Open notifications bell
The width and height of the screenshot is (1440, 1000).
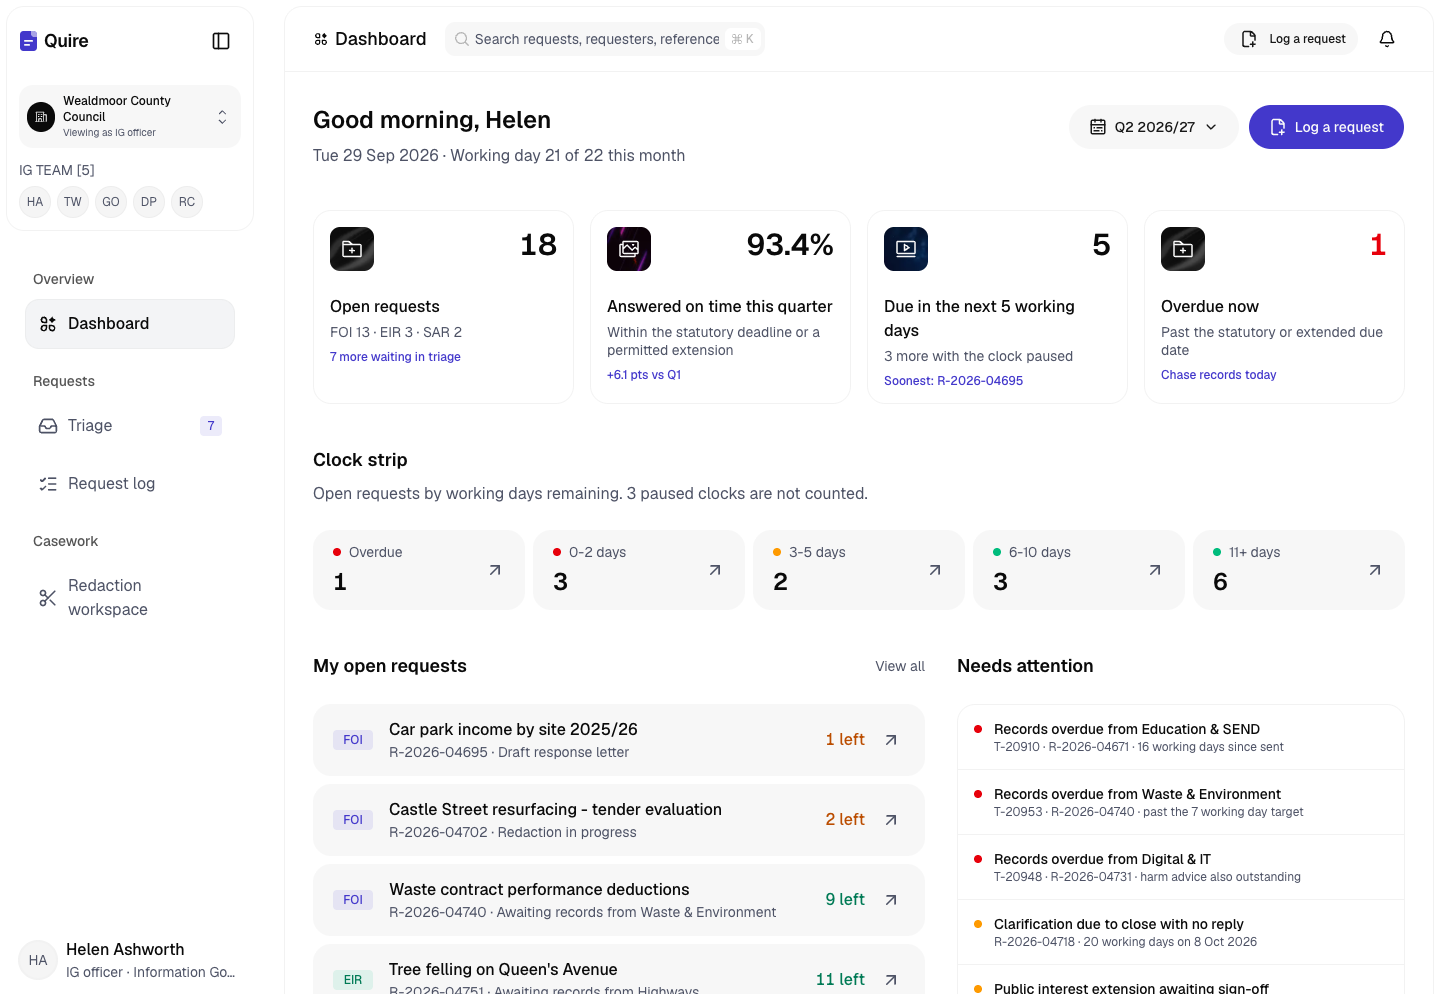pos(1387,39)
